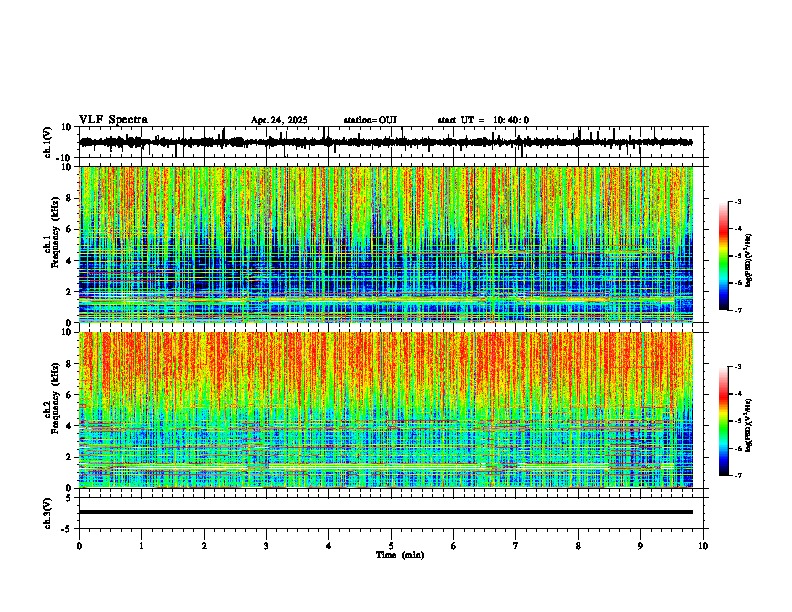Screen dimensions: 792x612
Task: Click the time axis tick label 6
Action: (454, 546)
